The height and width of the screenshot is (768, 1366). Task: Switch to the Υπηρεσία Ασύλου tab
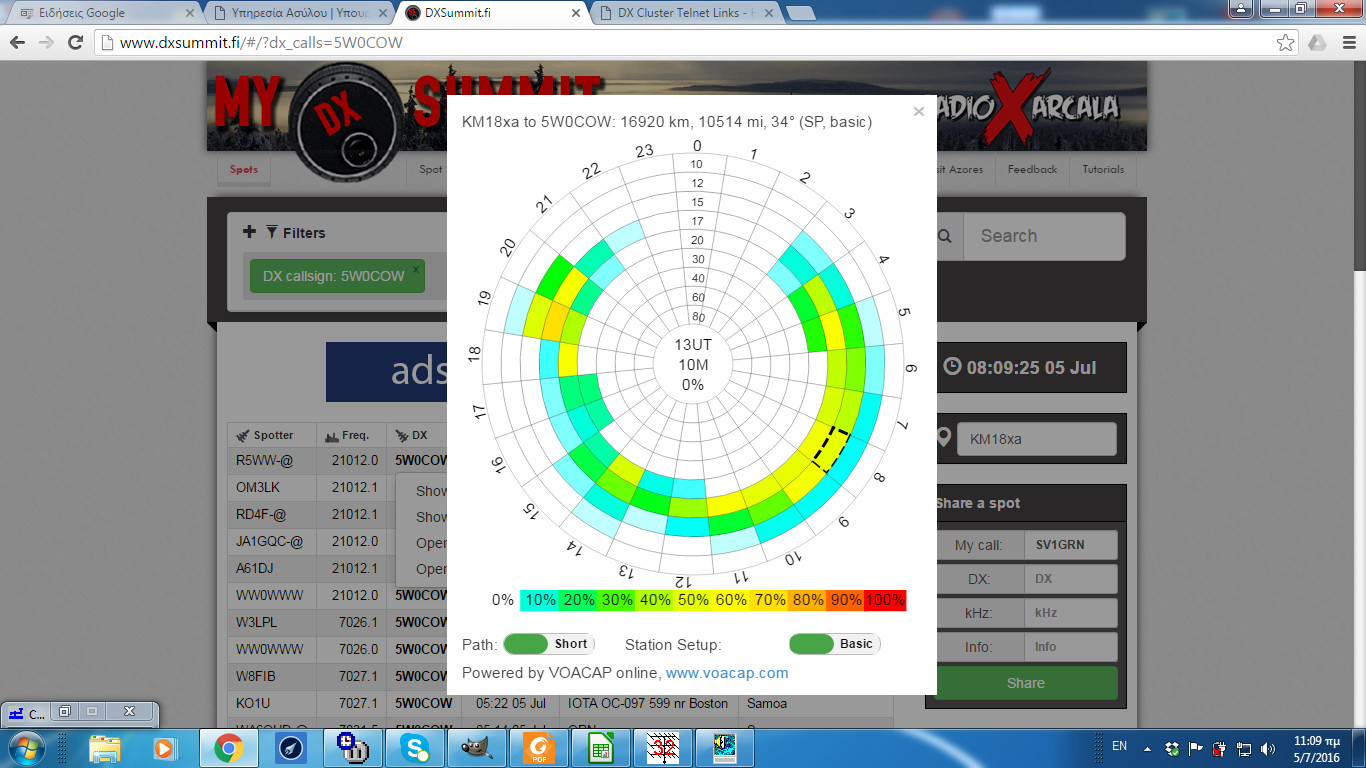pos(298,13)
